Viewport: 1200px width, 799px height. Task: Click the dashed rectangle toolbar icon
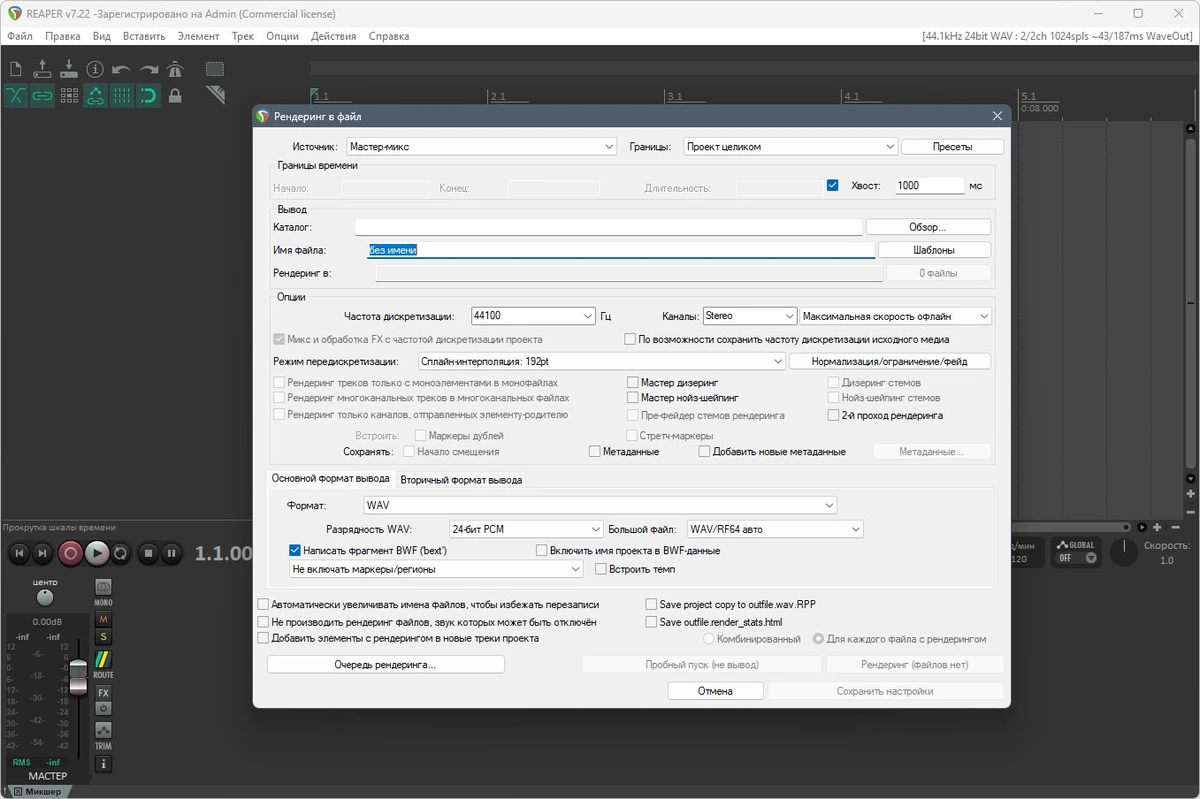coord(215,69)
